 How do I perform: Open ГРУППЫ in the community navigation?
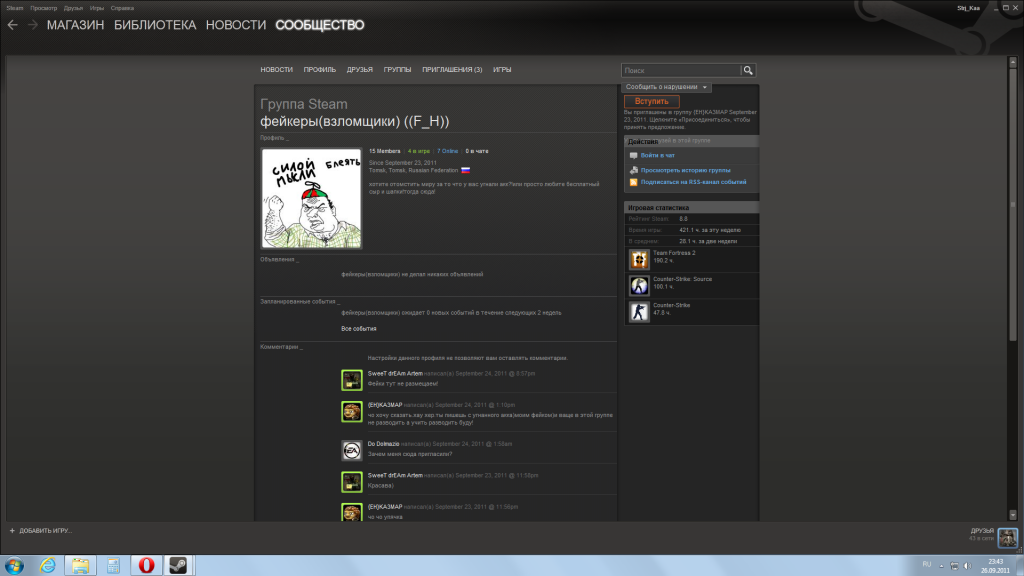[x=397, y=70]
